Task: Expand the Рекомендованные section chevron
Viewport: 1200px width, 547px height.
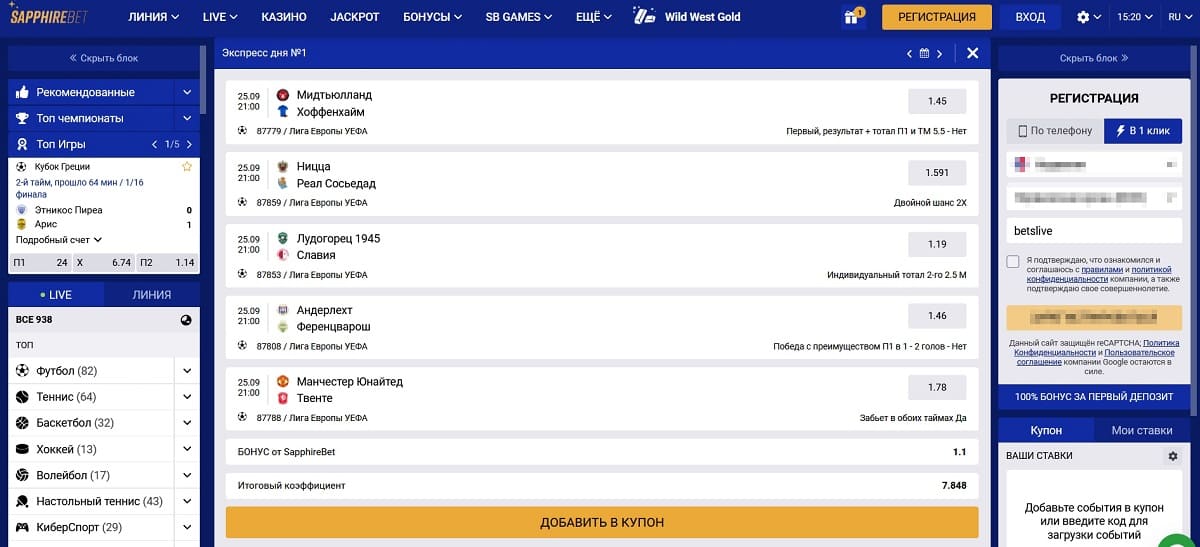Action: [x=187, y=92]
